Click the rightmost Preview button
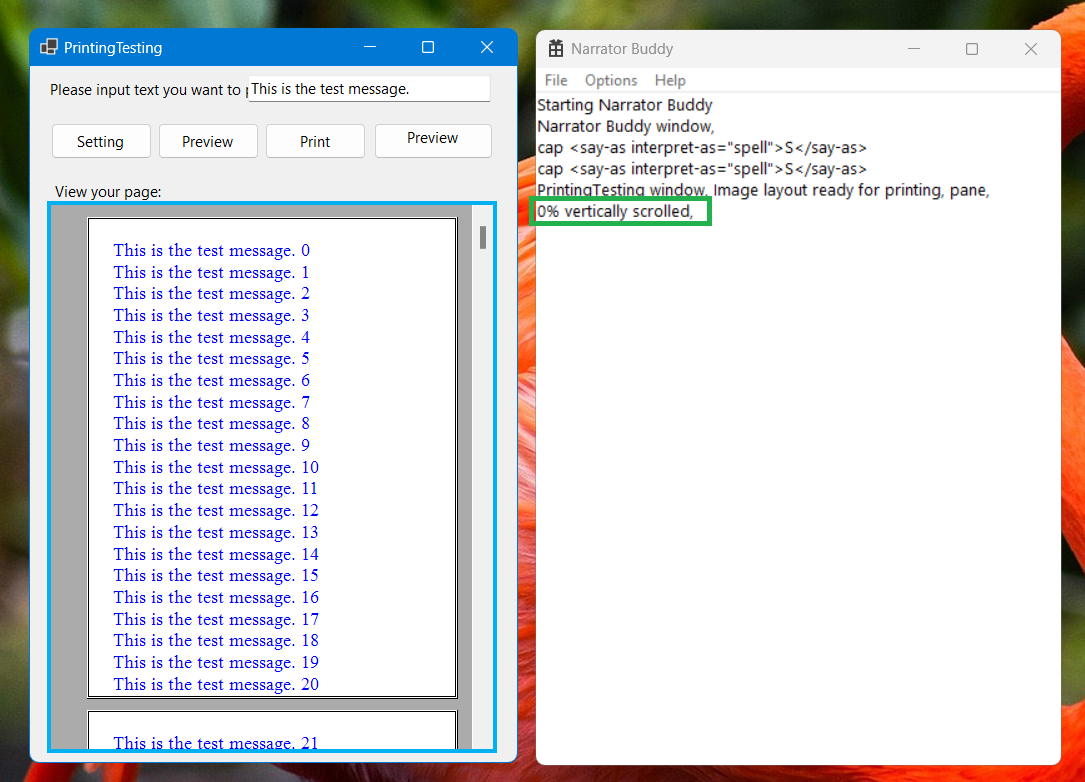This screenshot has height=782, width=1085. click(x=433, y=140)
